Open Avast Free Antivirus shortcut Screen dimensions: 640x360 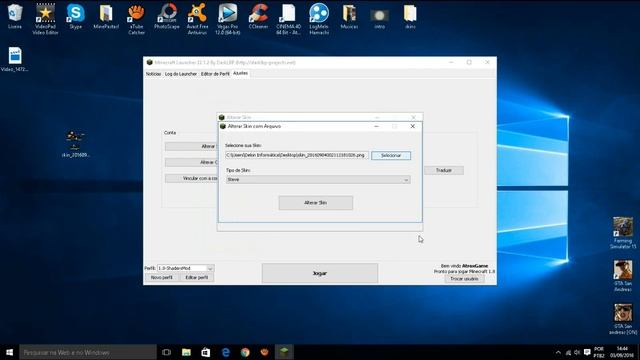click(x=197, y=19)
